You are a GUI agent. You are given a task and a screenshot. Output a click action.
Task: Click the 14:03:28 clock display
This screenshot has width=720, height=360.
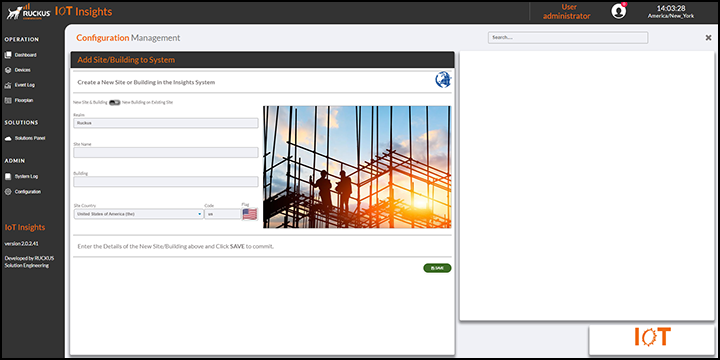coord(671,8)
